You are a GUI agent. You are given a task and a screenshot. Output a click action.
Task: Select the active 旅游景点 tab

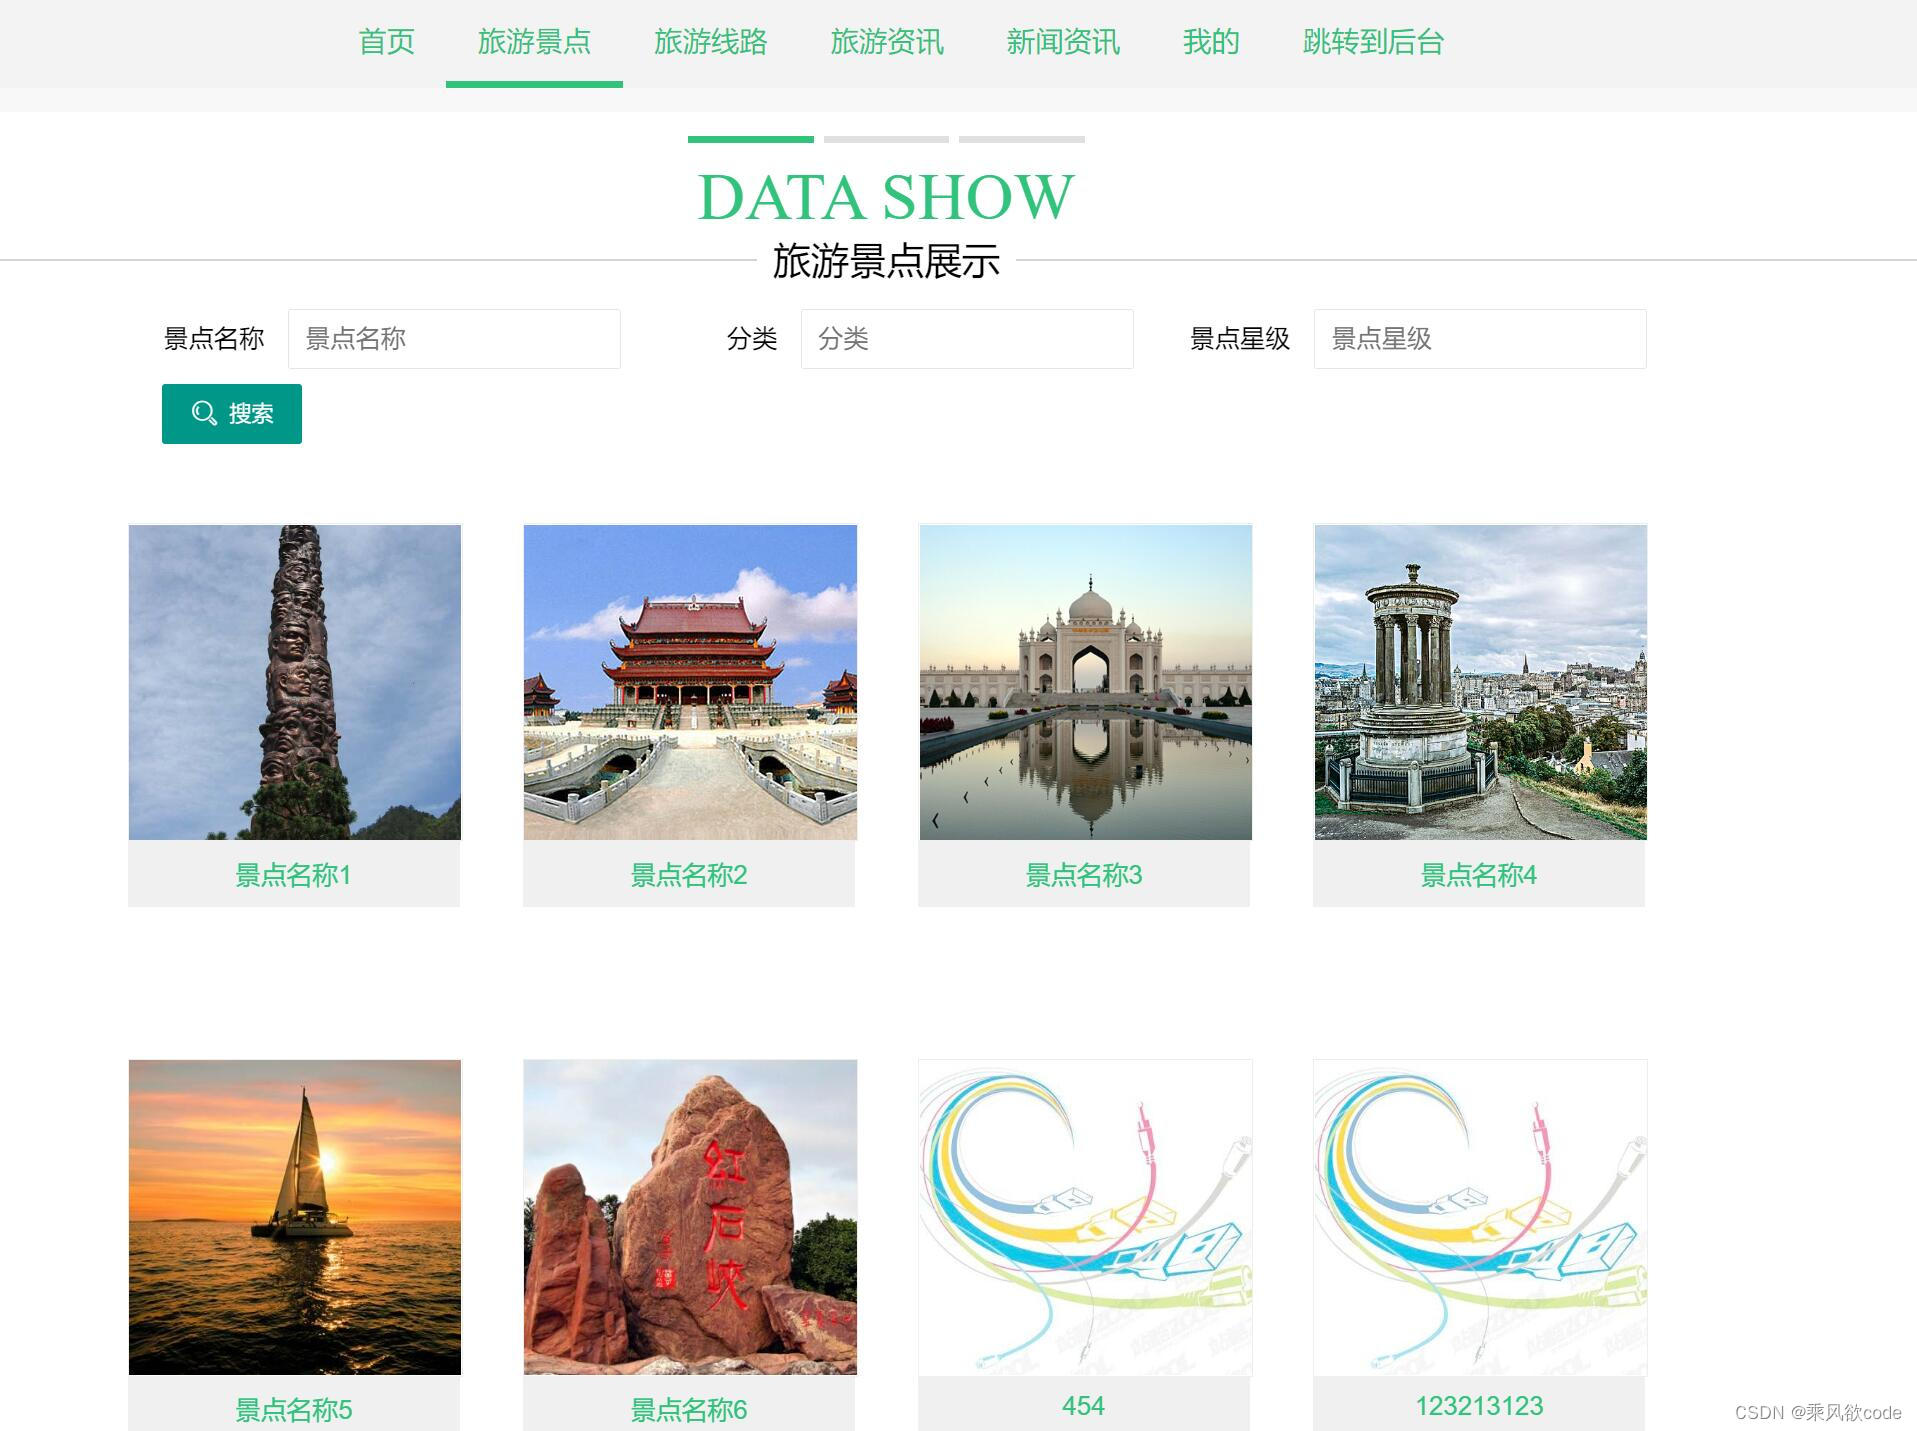pos(533,42)
